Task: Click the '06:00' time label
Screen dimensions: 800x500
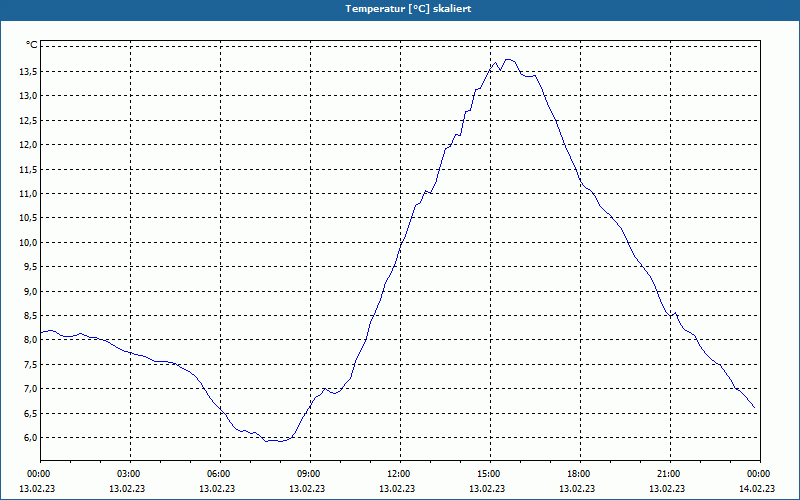Action: click(x=220, y=474)
